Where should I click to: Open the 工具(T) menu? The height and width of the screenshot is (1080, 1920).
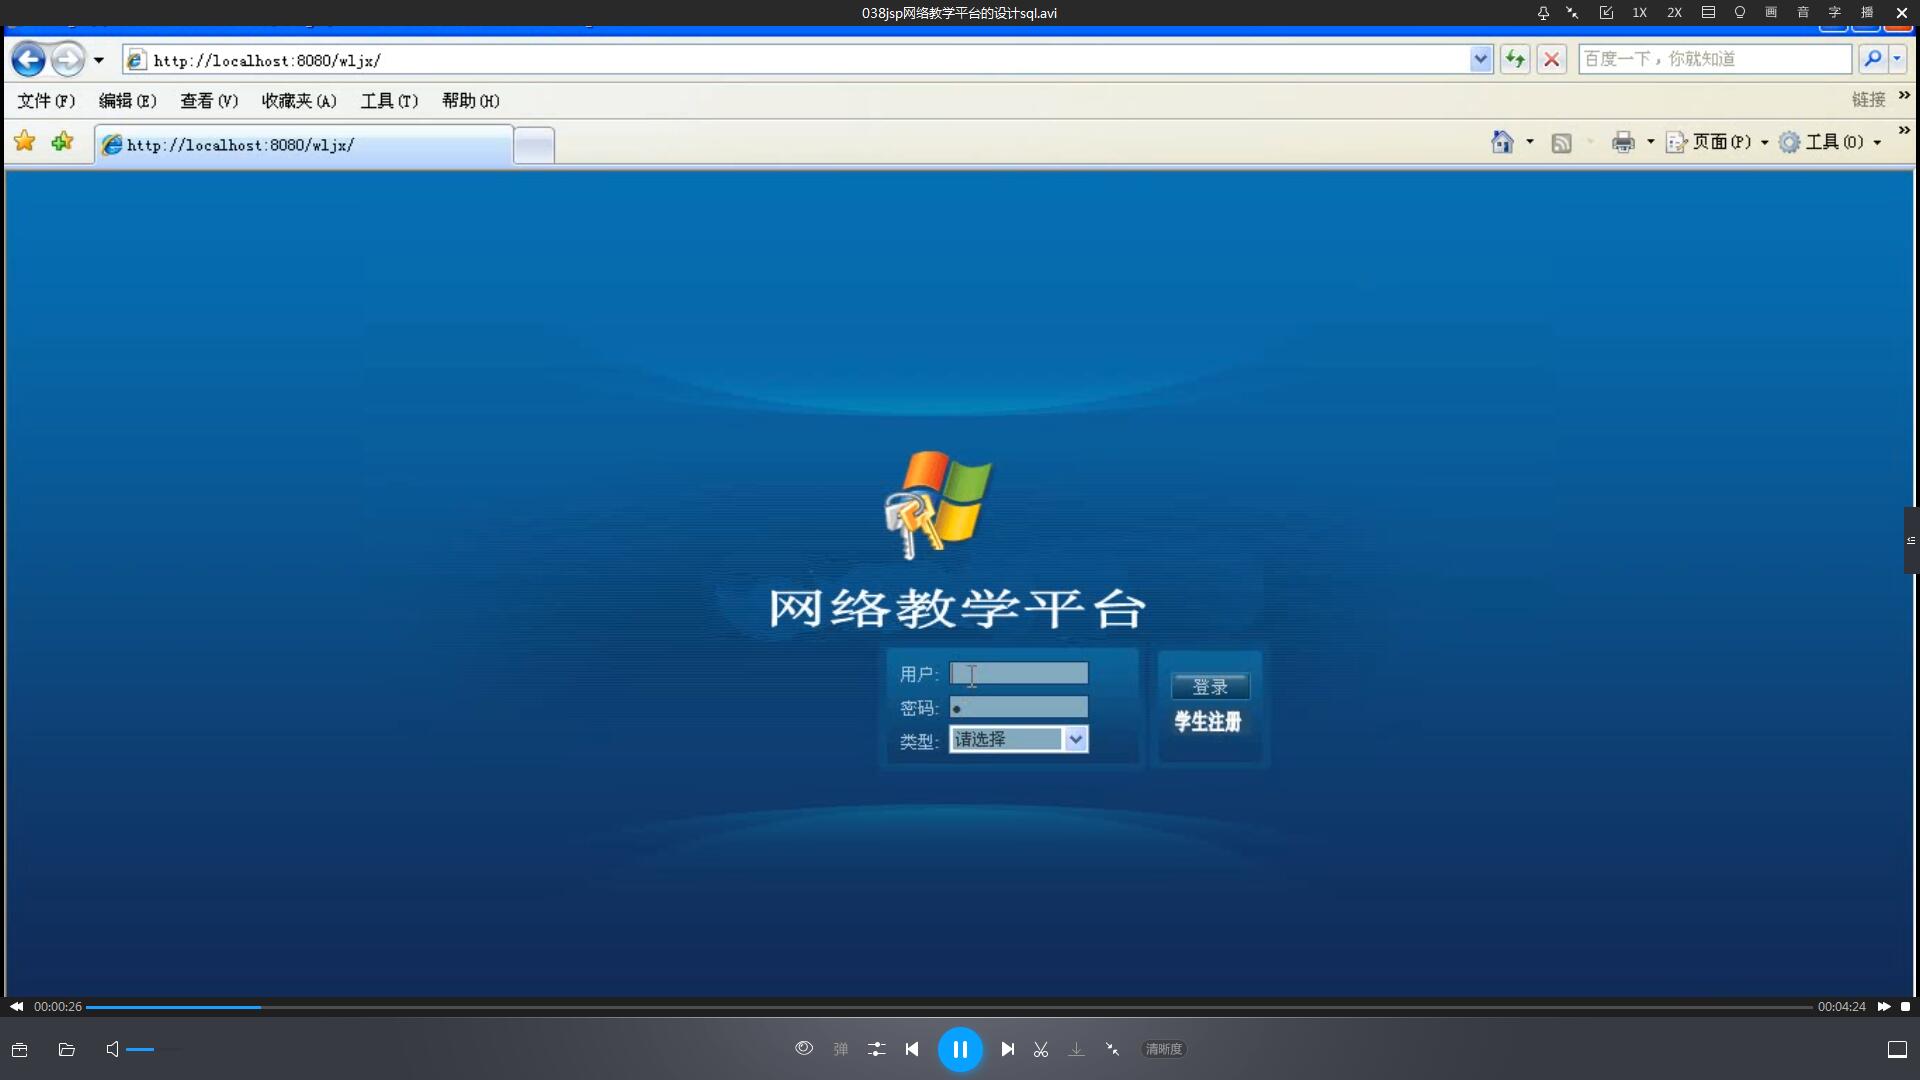pyautogui.click(x=389, y=101)
